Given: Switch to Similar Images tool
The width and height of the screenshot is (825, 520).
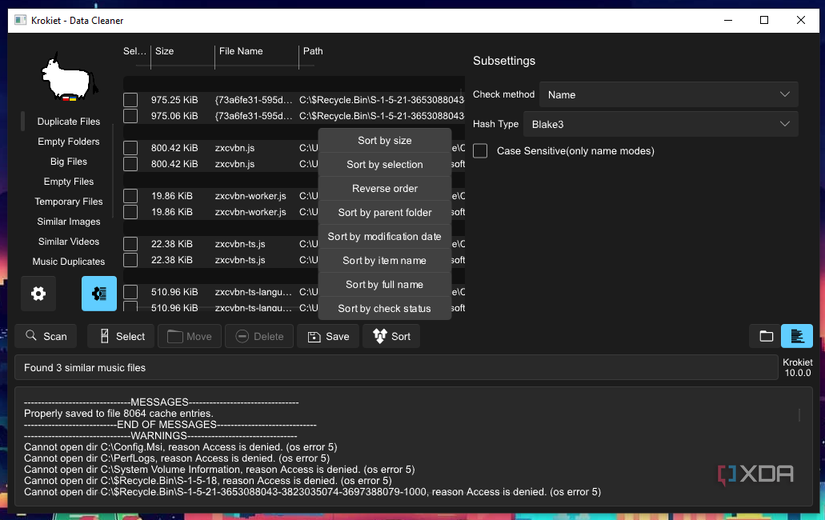Looking at the screenshot, I should 68,222.
